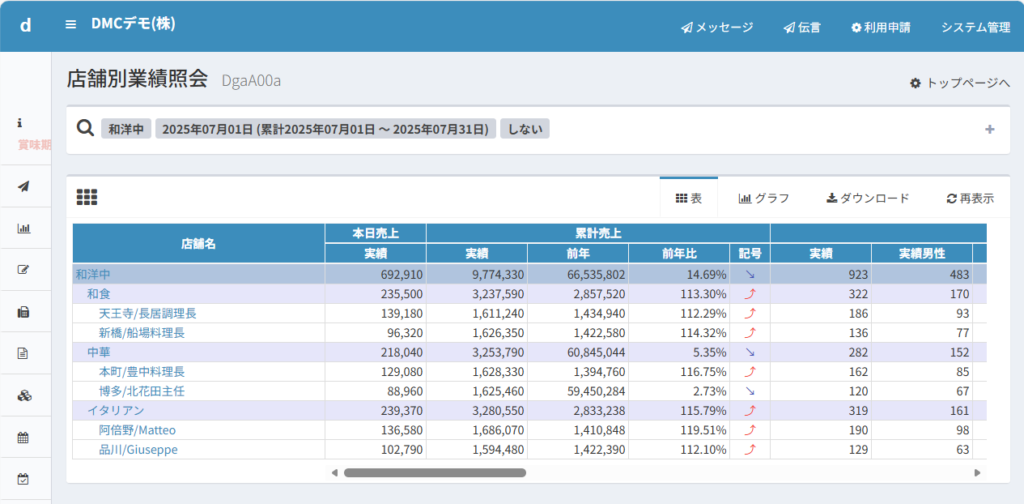Image resolution: width=1024 pixels, height=504 pixels.
Task: Open システム管理 menu
Action: (975, 27)
